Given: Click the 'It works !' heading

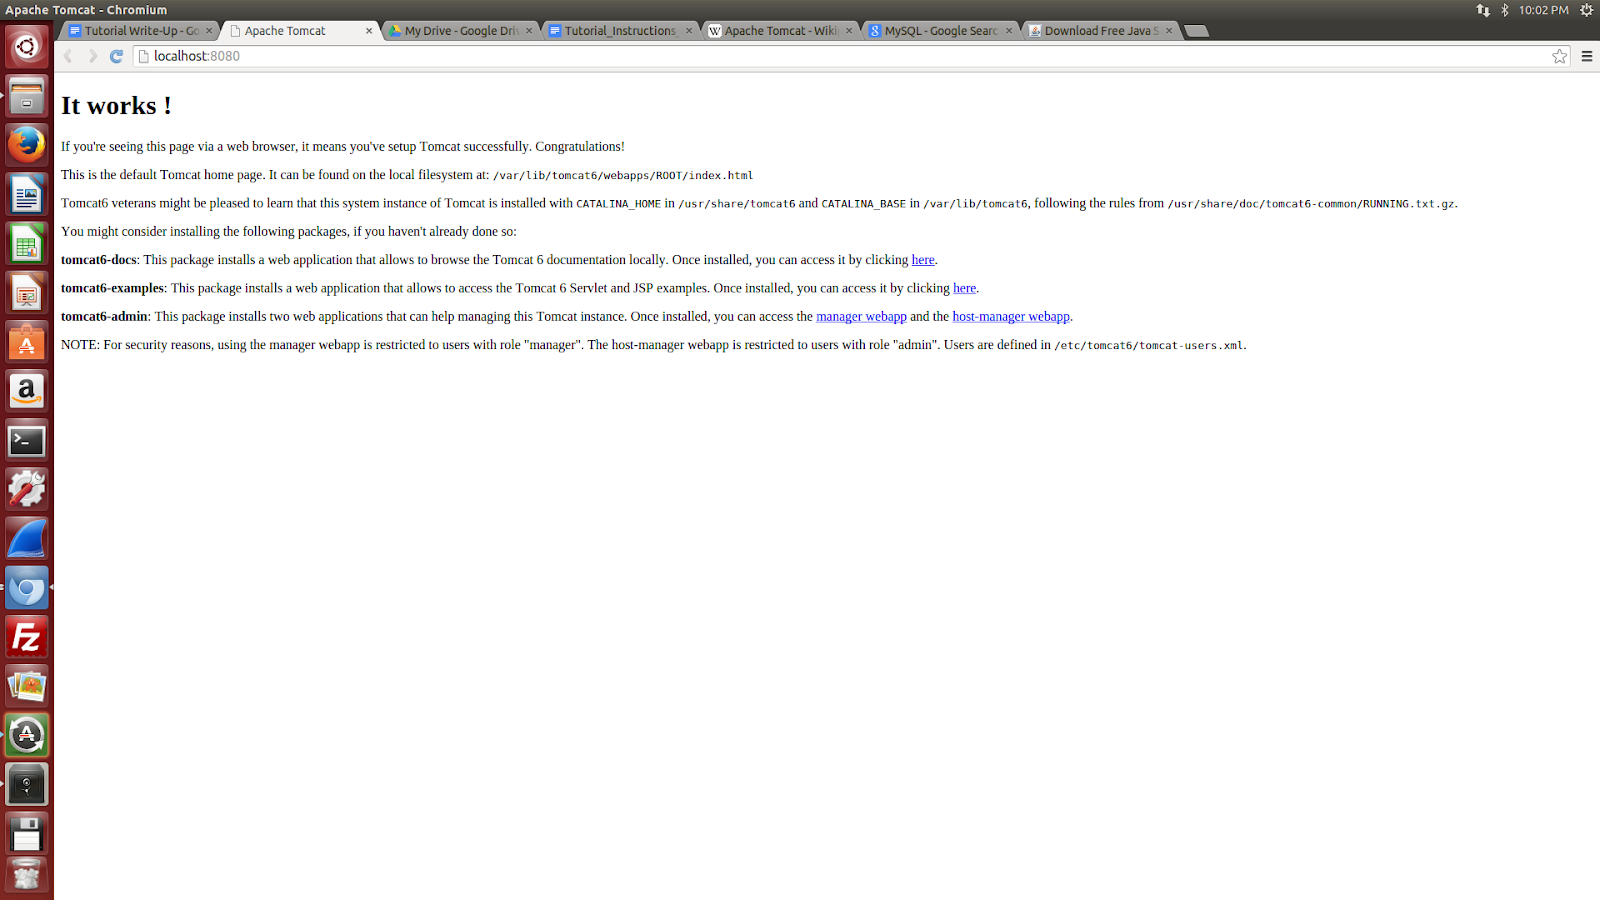Looking at the screenshot, I should (x=116, y=106).
